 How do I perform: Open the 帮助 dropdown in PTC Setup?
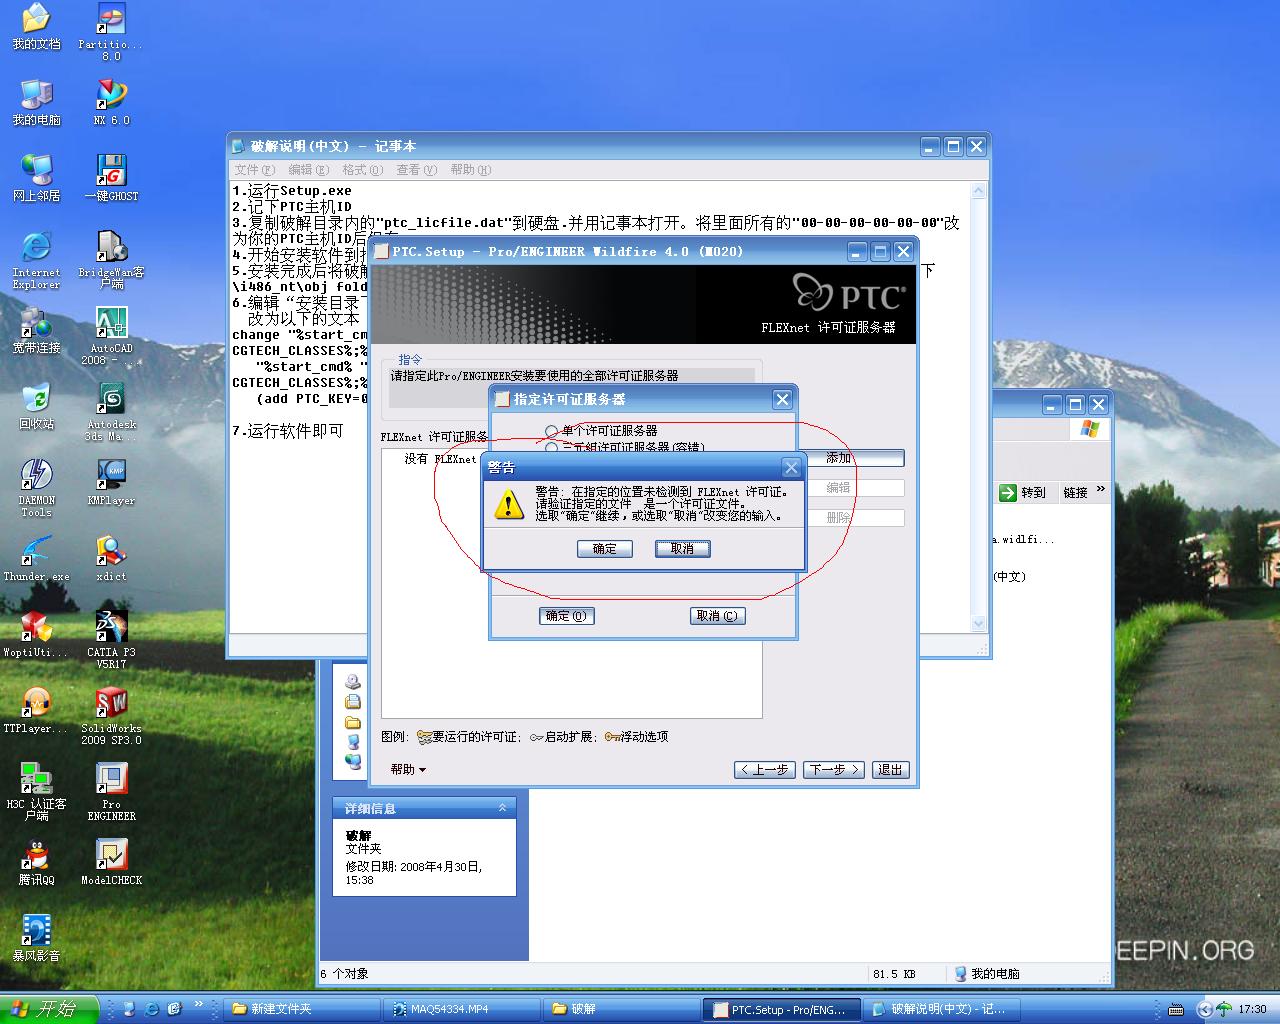click(x=408, y=769)
